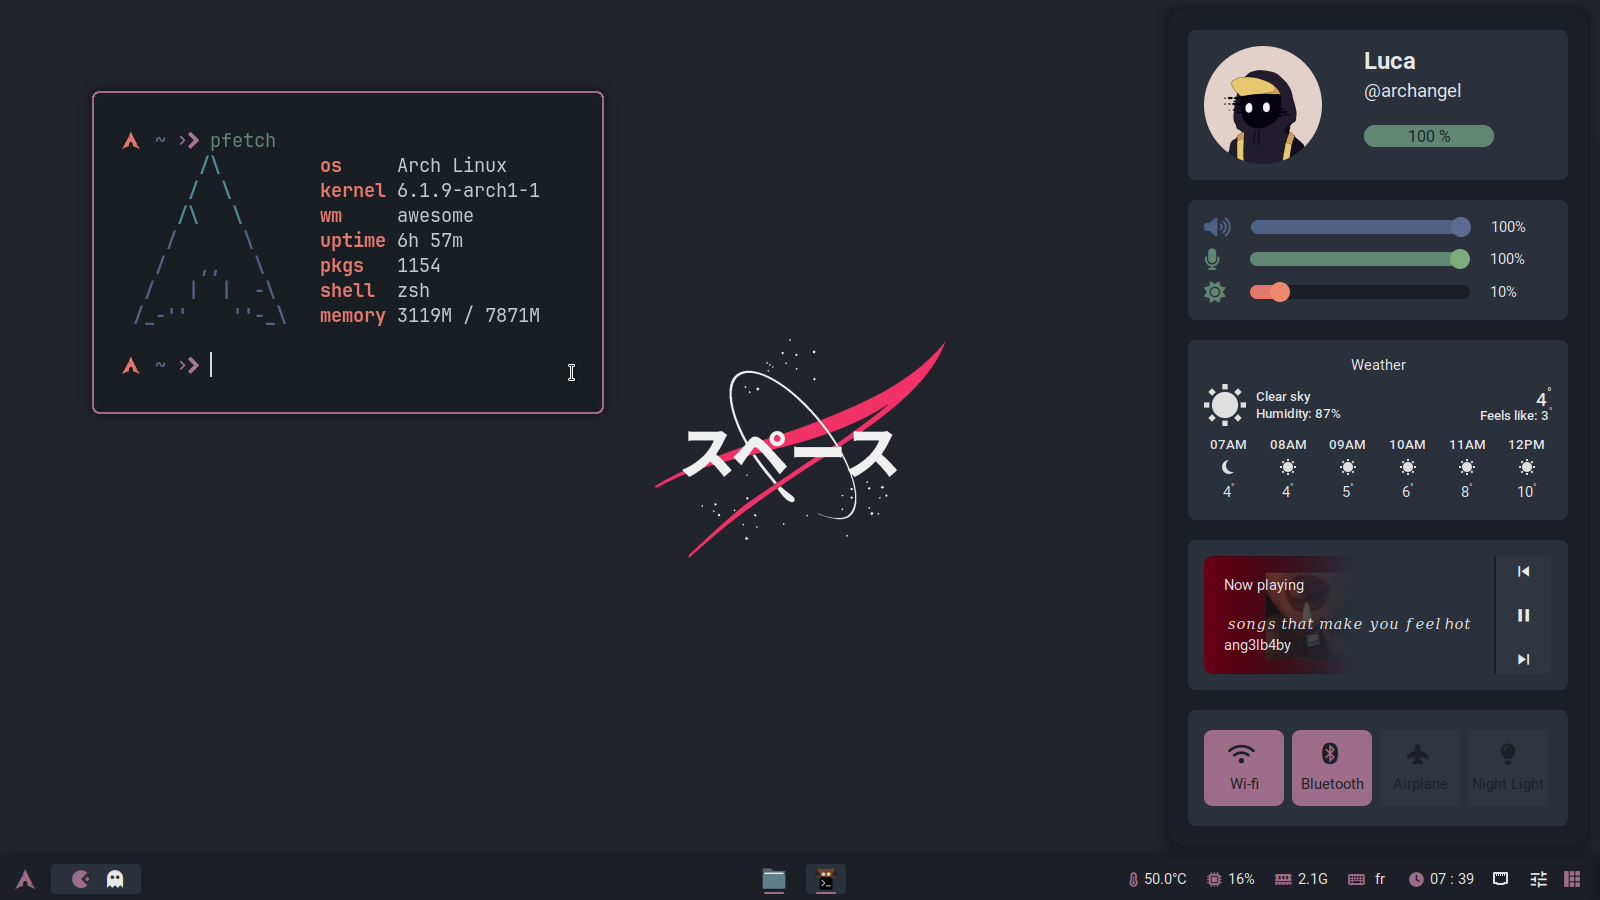The width and height of the screenshot is (1600, 900).
Task: Click the uptime value 6h 57m
Action: [x=430, y=241]
